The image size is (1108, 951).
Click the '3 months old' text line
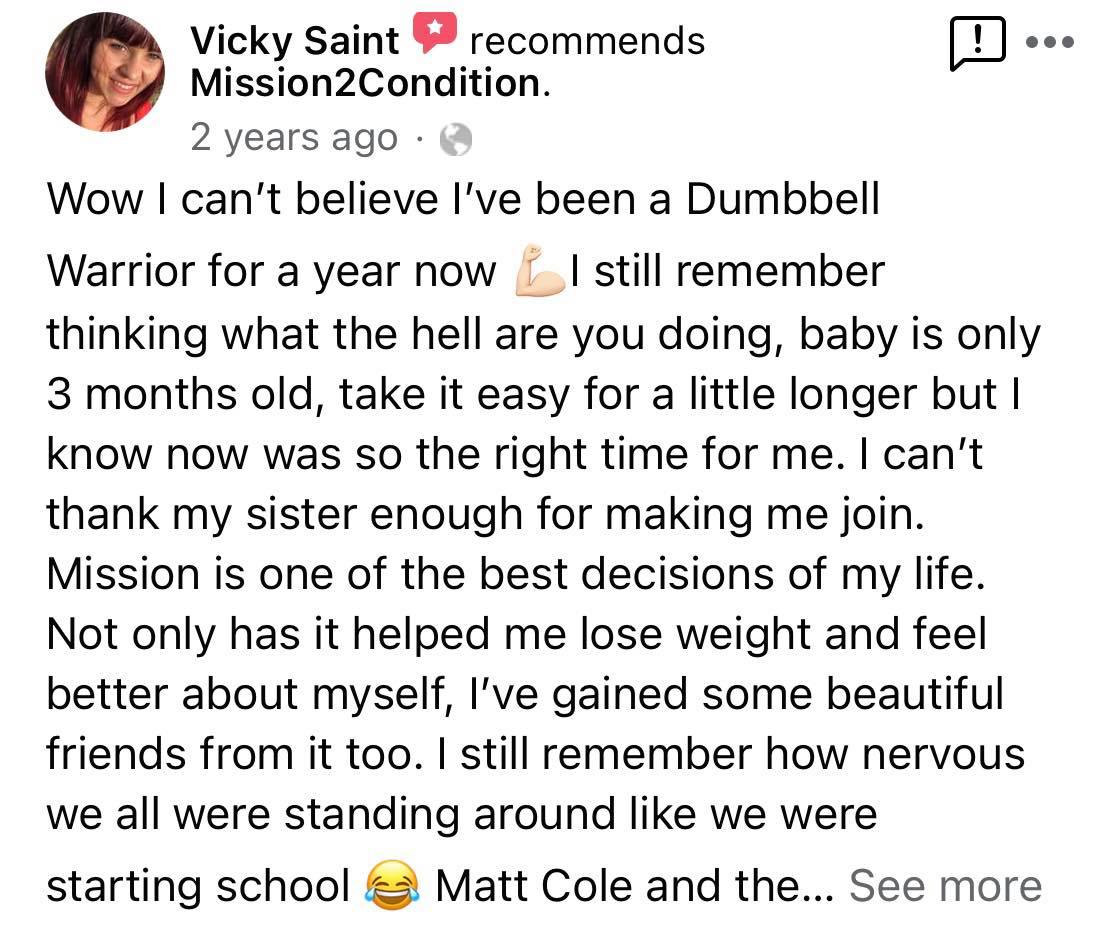tap(534, 394)
